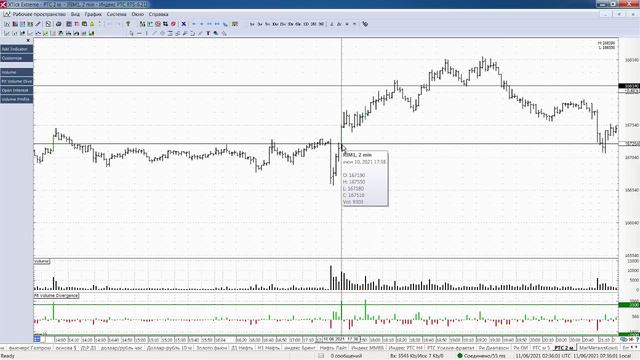Select the text T drawing tool
Viewport: 640px width, 360px height.
[x=208, y=33]
